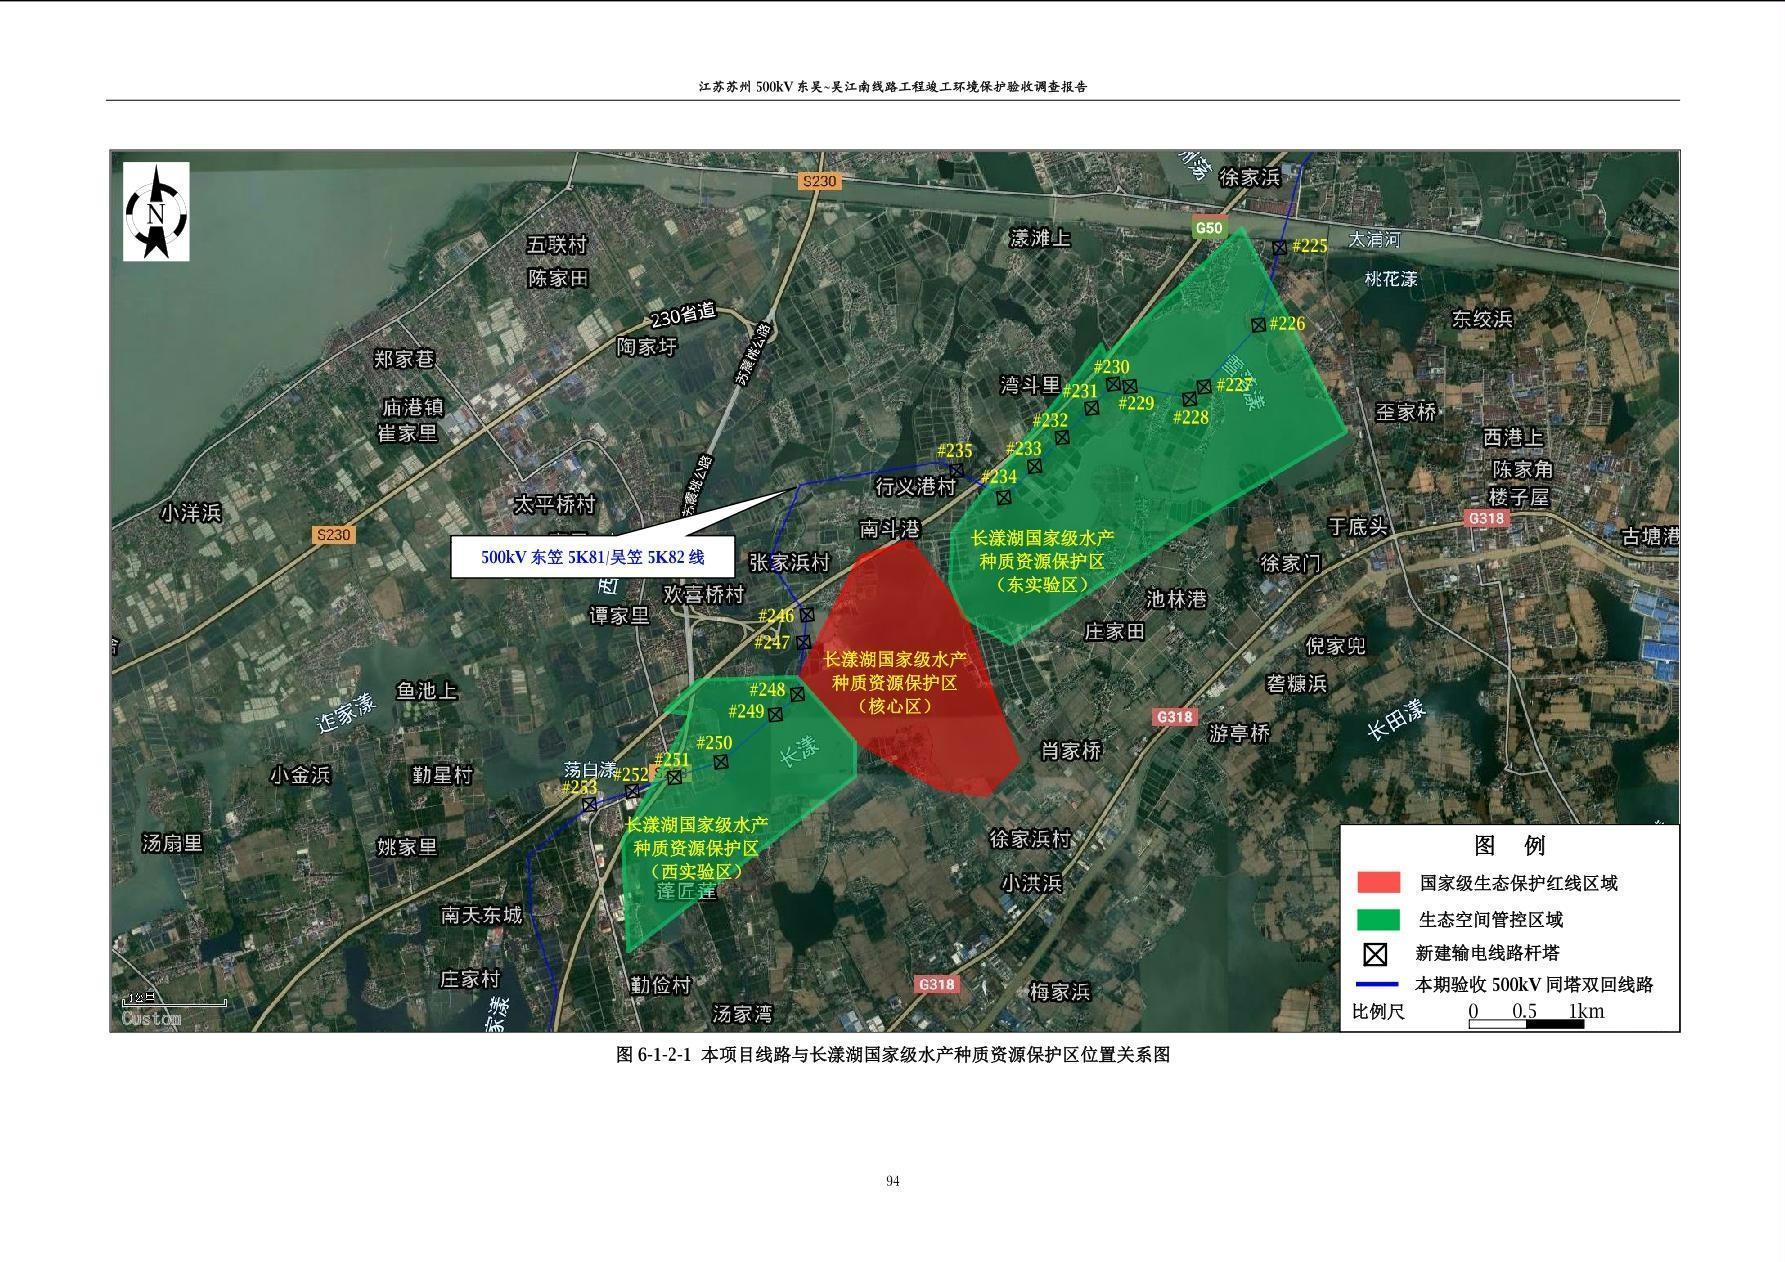The height and width of the screenshot is (1262, 1785).
Task: Click the place name 肖家桥
Action: click(1071, 750)
